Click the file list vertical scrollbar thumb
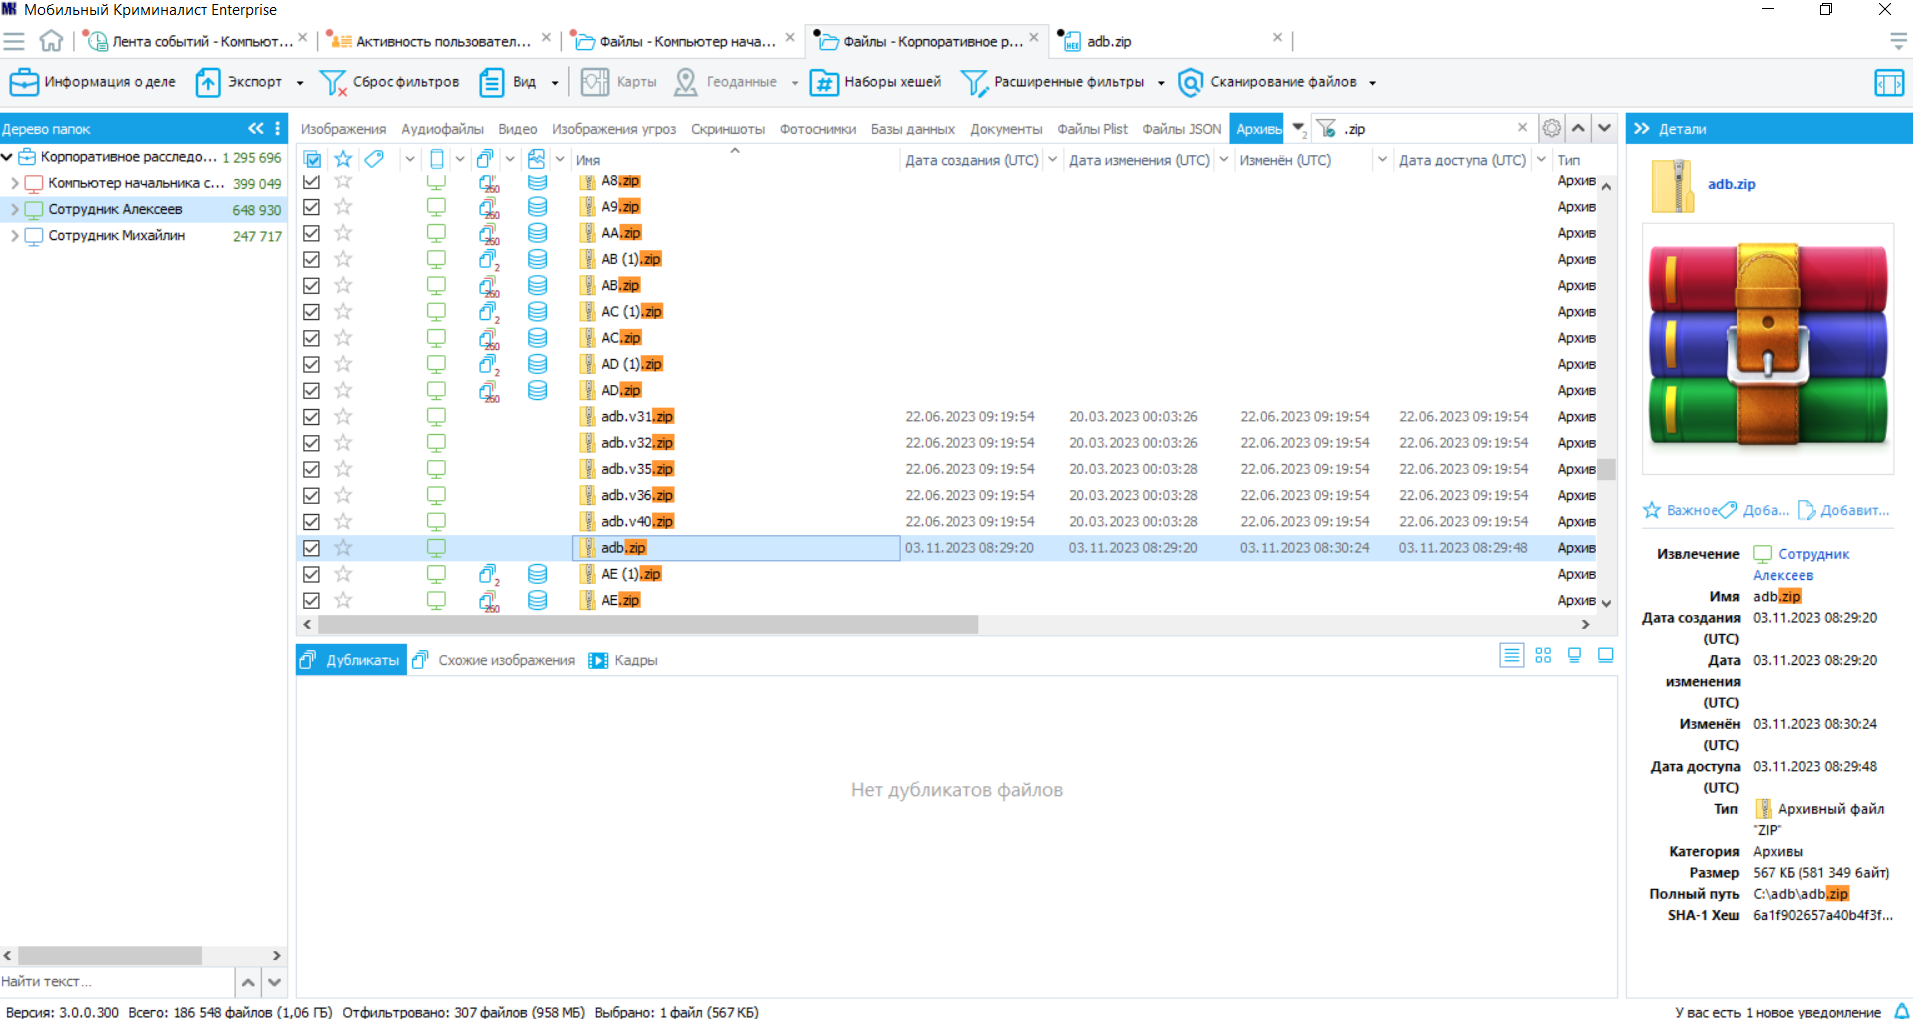Image resolution: width=1913 pixels, height=1019 pixels. 1606,469
